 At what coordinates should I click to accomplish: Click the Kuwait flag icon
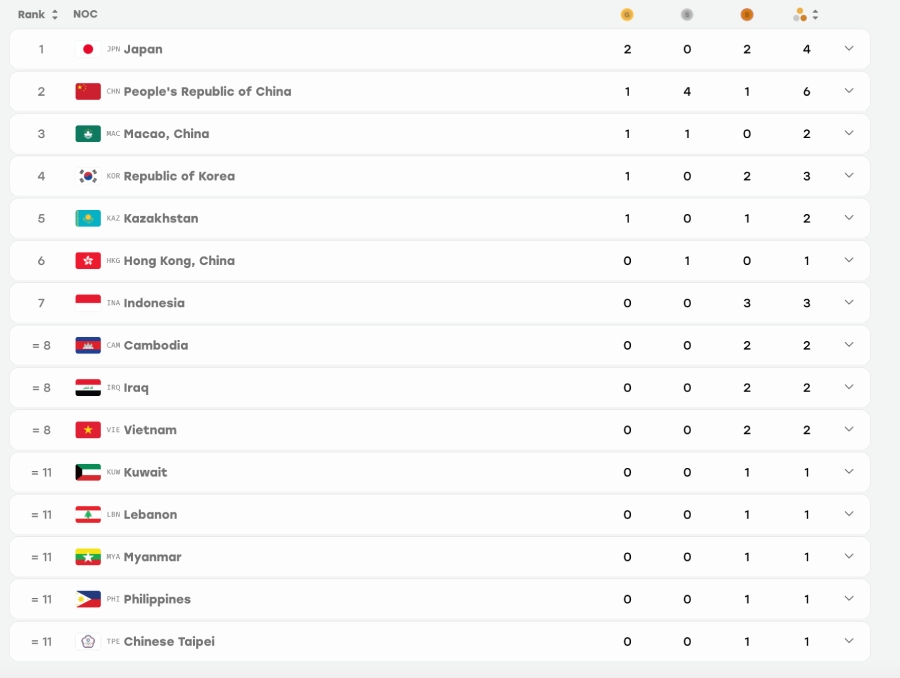(x=88, y=472)
